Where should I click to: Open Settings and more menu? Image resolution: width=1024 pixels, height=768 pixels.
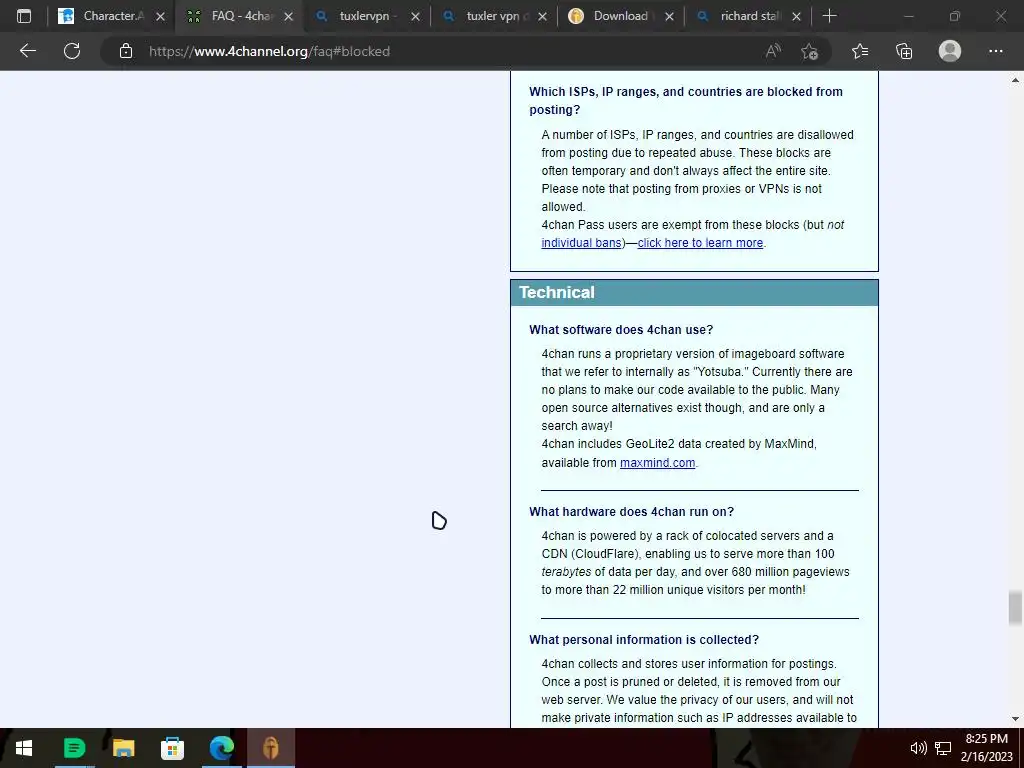pos(995,51)
